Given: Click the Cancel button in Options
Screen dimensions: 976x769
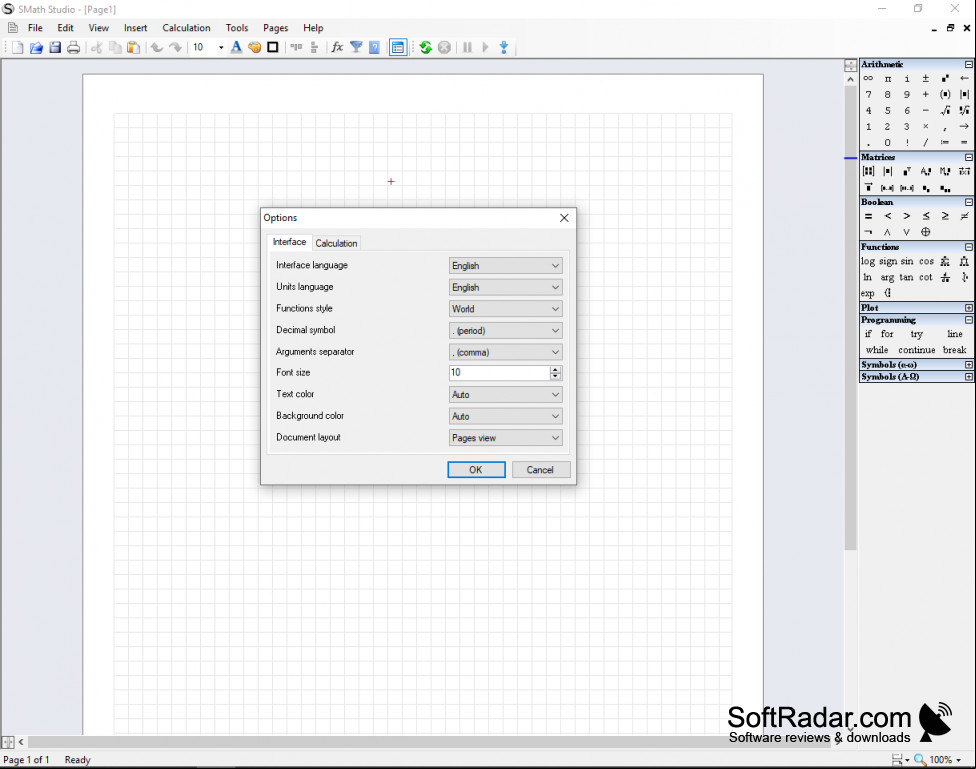Looking at the screenshot, I should [x=540, y=469].
